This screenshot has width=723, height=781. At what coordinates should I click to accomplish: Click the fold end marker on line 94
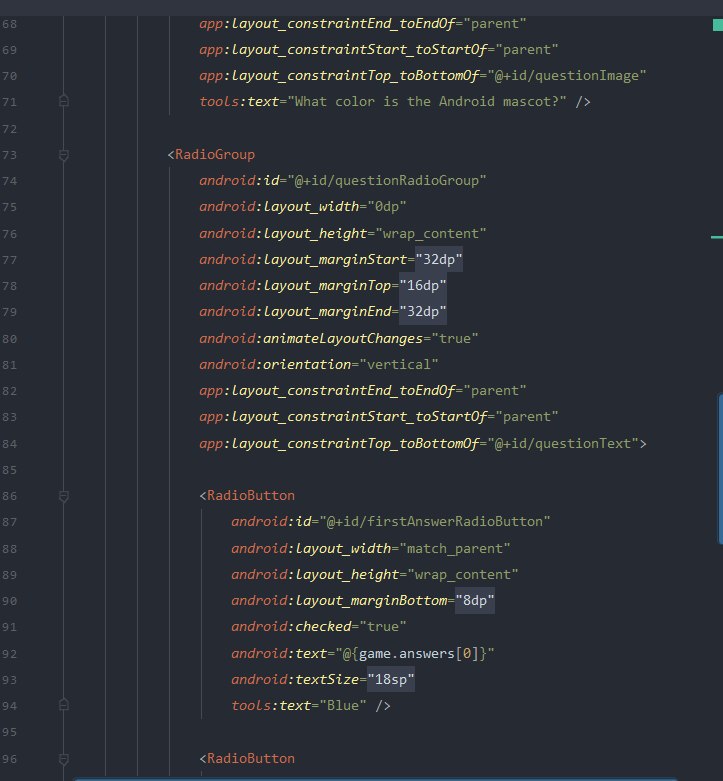[x=64, y=705]
